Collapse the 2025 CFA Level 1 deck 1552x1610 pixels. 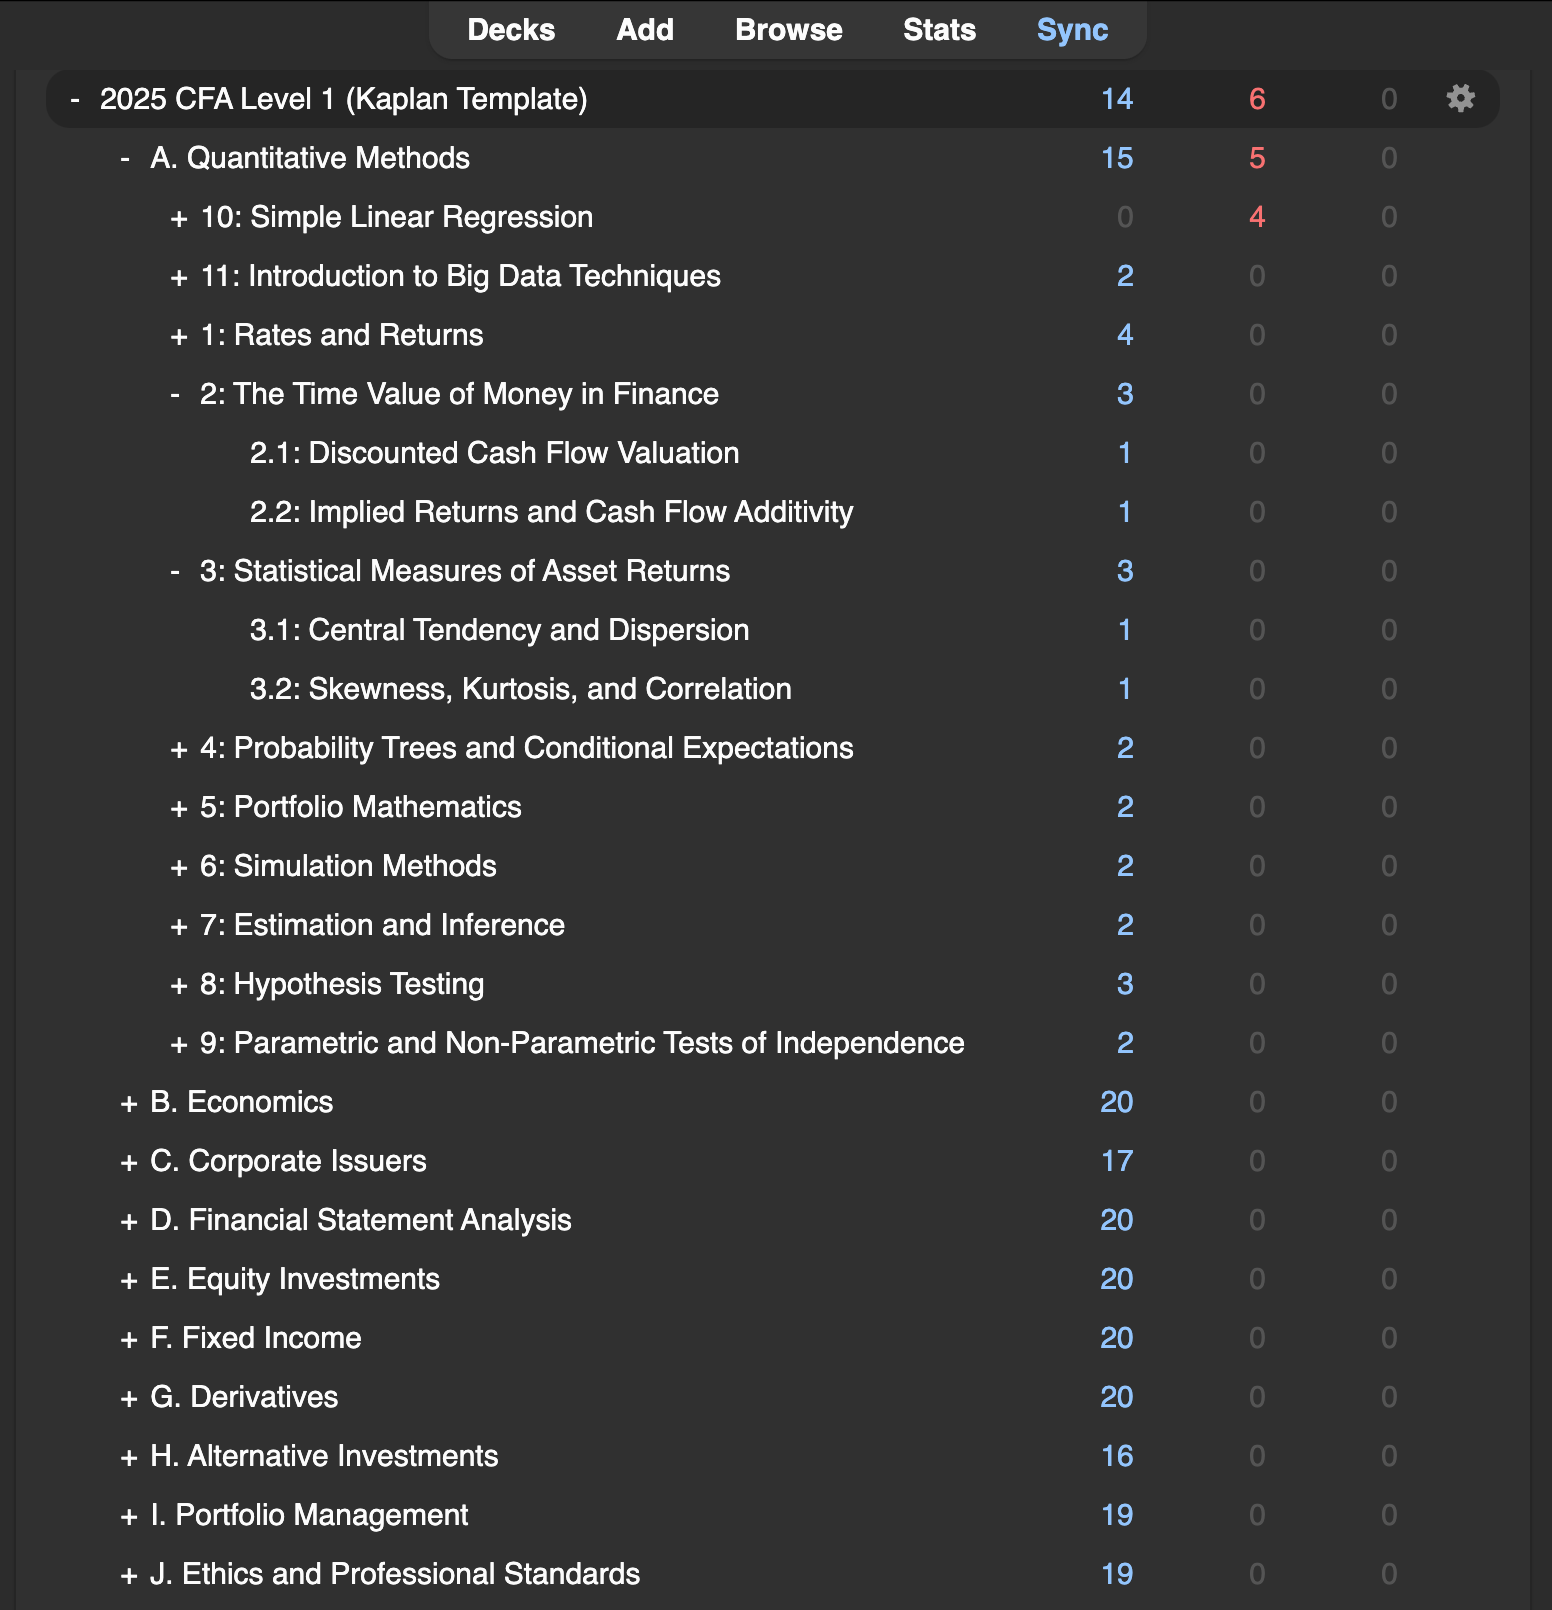[x=75, y=99]
